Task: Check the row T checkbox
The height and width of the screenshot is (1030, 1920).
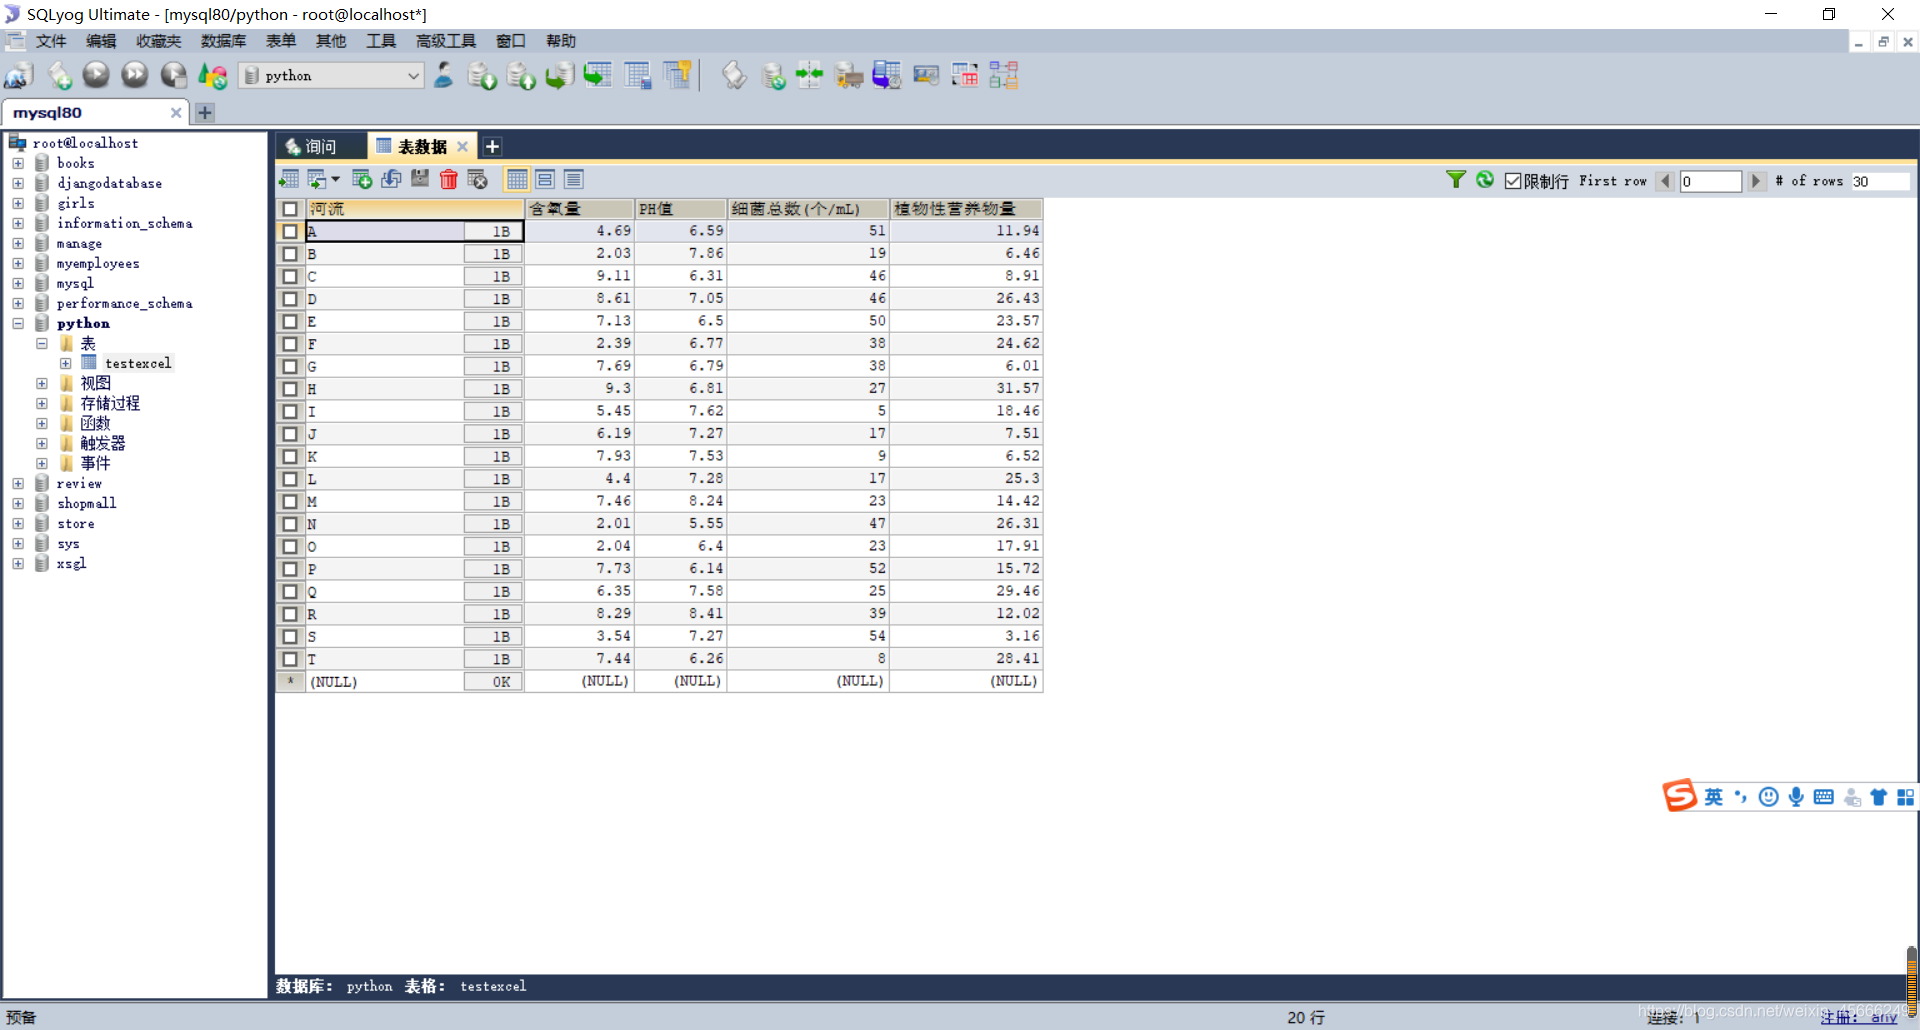Action: pos(290,659)
